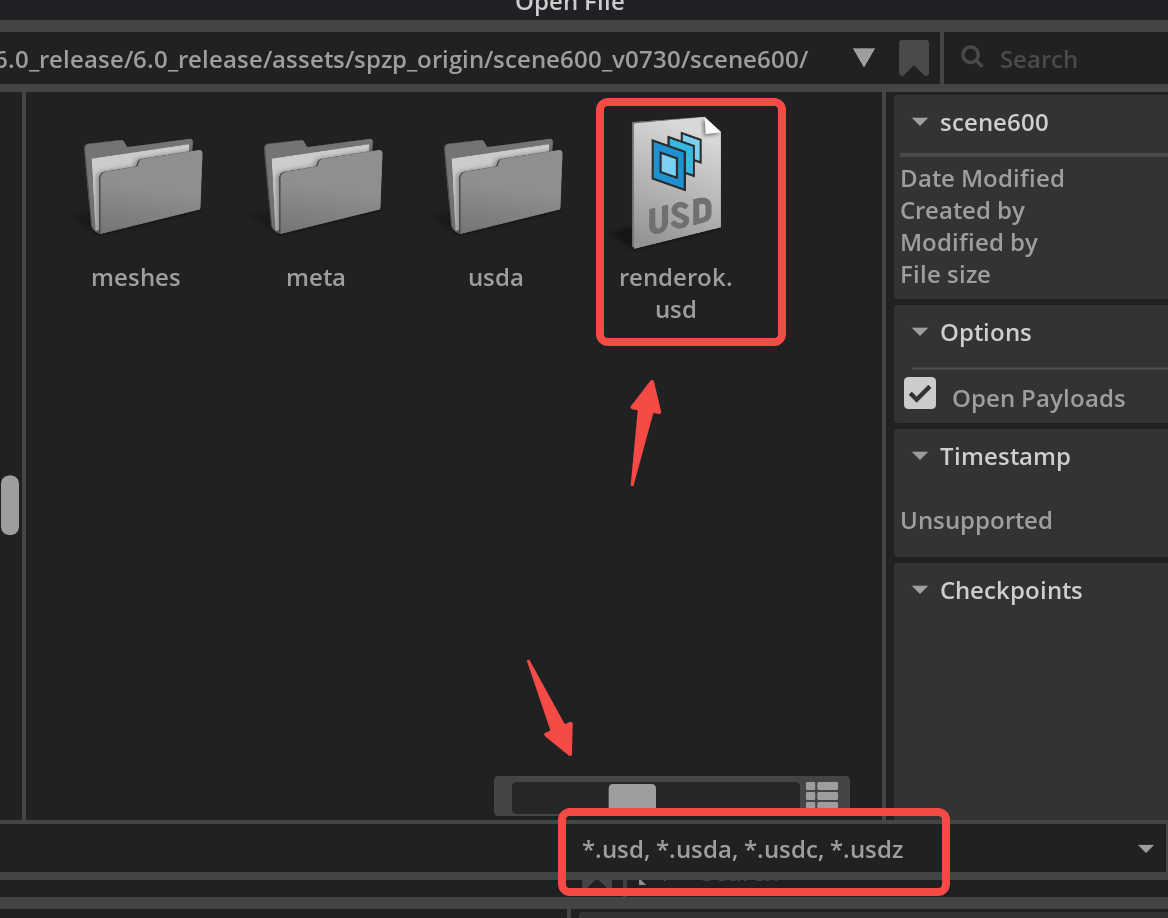Click the 'File size' label
The height and width of the screenshot is (918, 1168).
945,275
